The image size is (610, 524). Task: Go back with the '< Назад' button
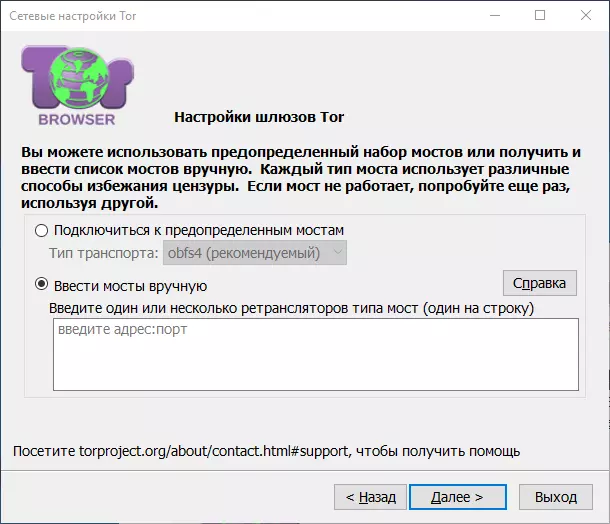[370, 496]
